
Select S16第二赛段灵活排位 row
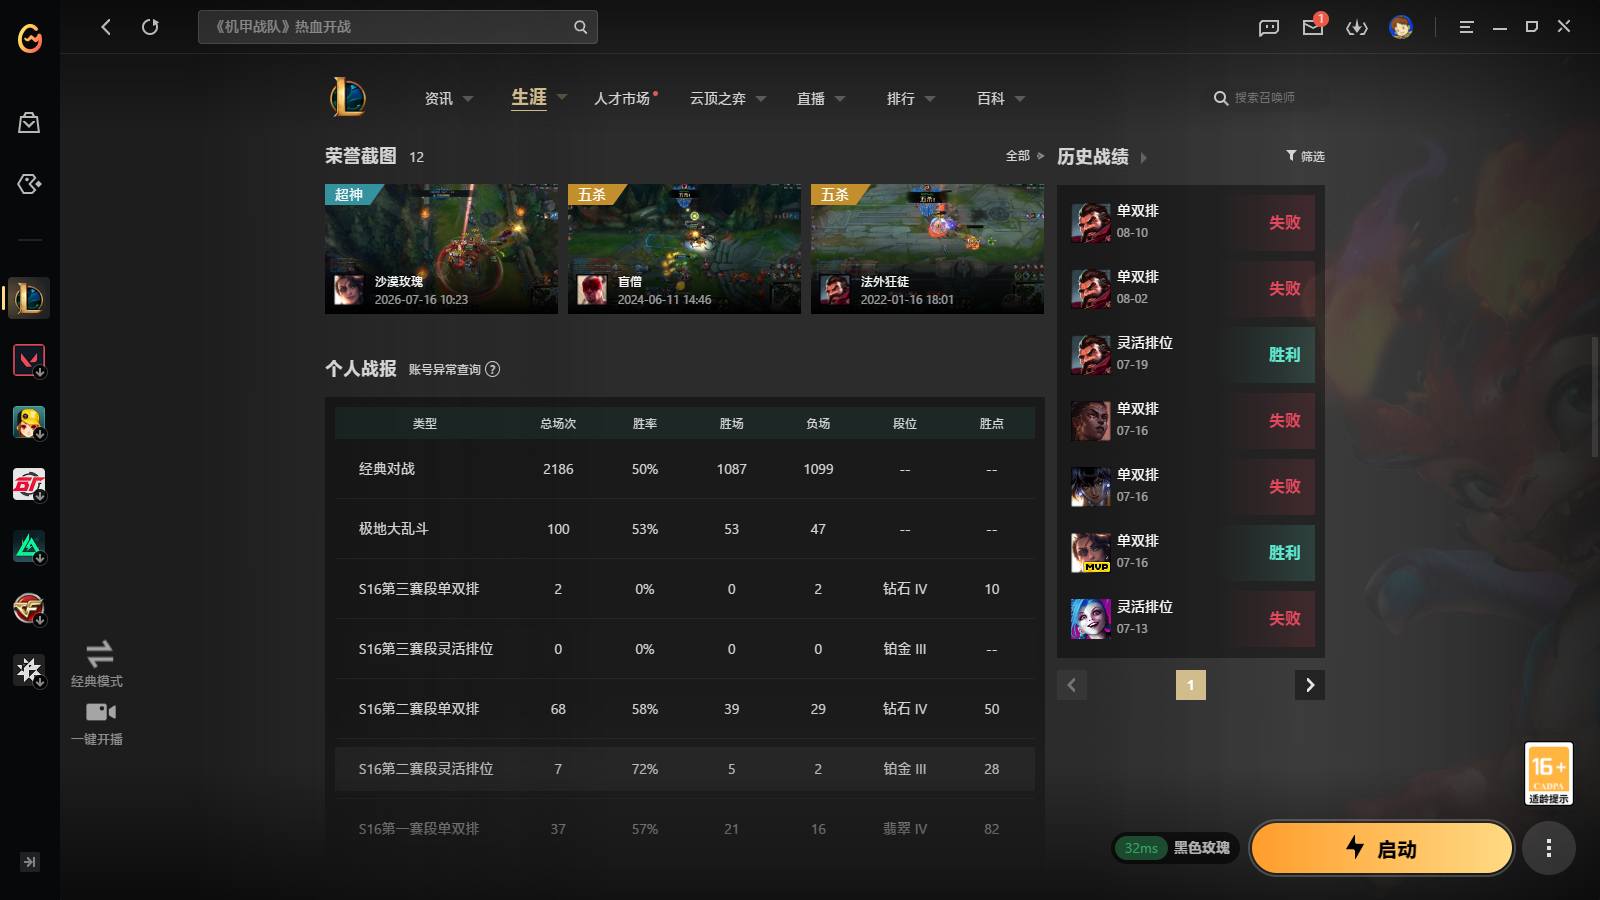[685, 769]
